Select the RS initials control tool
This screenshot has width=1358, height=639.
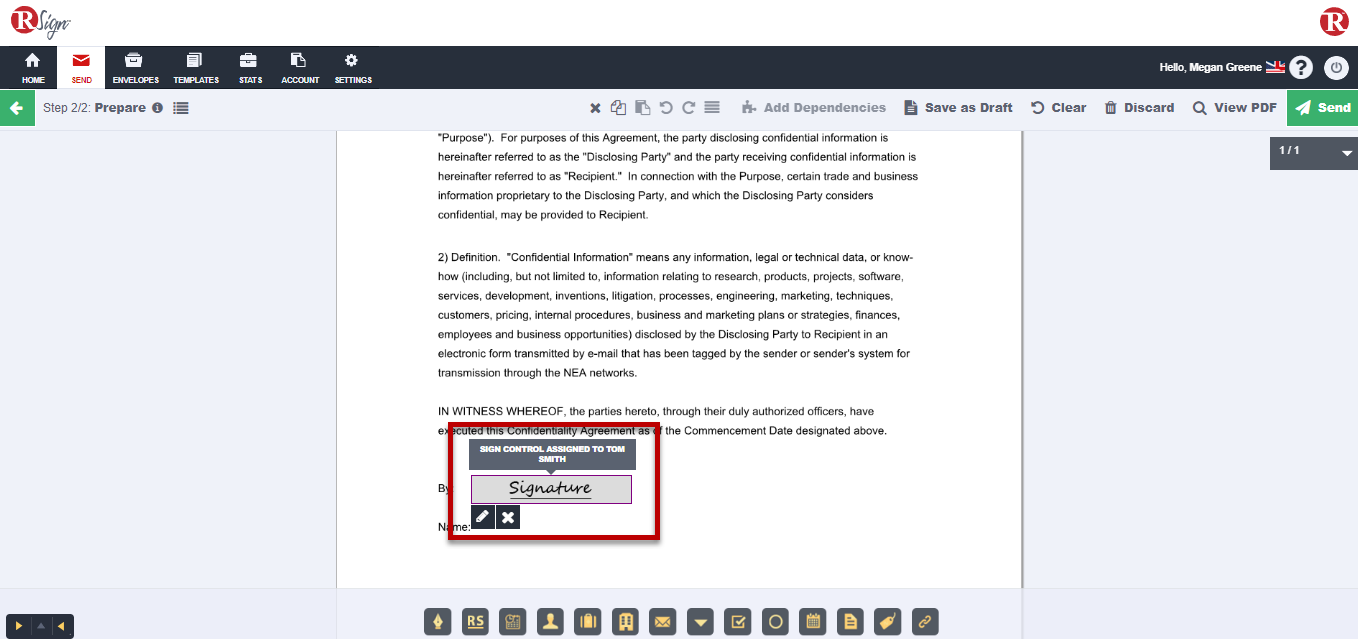[476, 622]
